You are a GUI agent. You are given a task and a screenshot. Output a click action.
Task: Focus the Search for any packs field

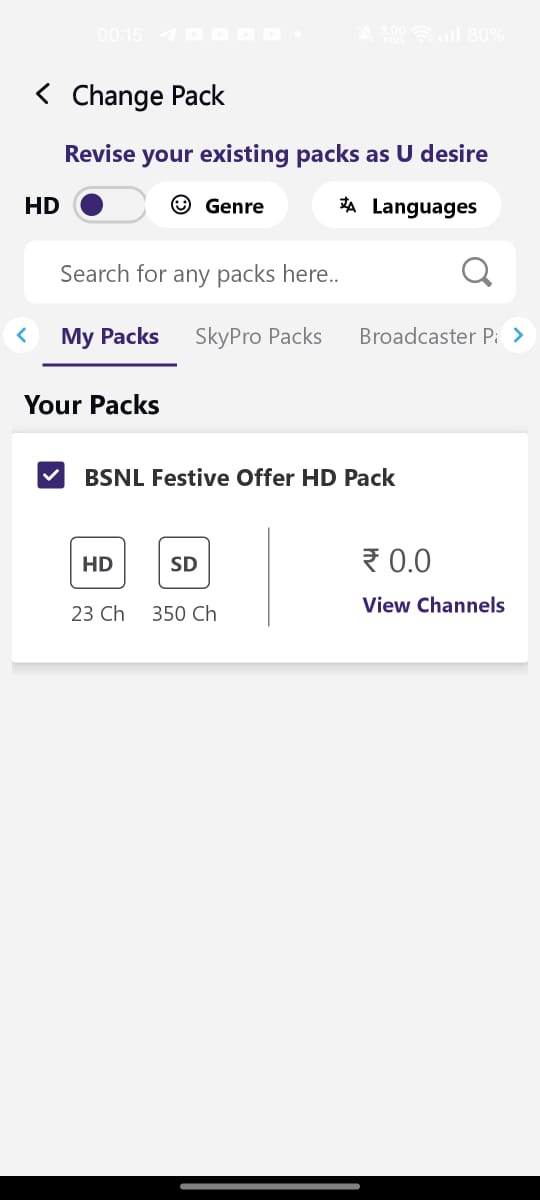270,272
